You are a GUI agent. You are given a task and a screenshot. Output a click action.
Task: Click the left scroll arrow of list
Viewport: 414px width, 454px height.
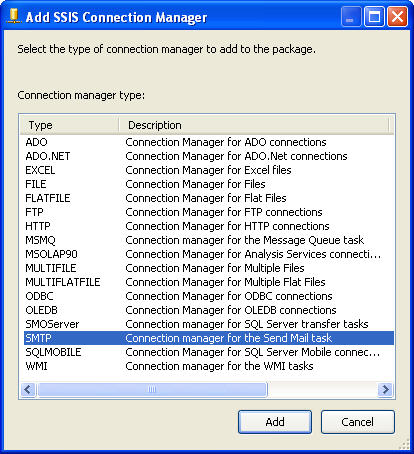(x=28, y=389)
